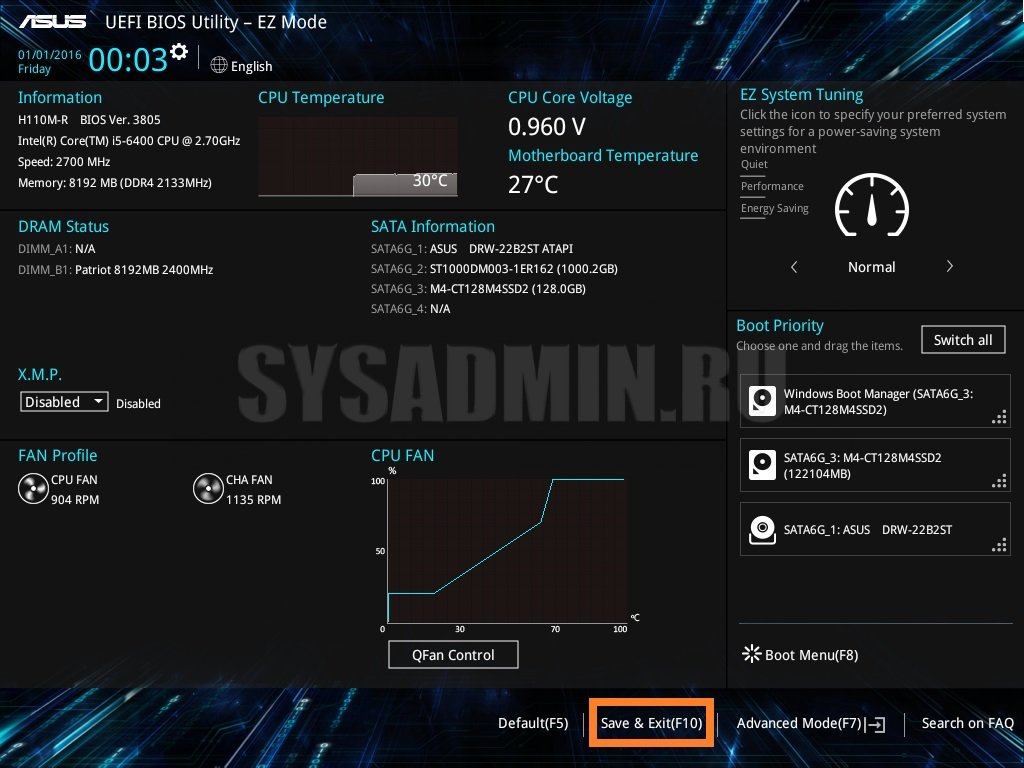The image size is (1024, 768).
Task: Select the Energy Saving tuning mode
Action: point(774,209)
